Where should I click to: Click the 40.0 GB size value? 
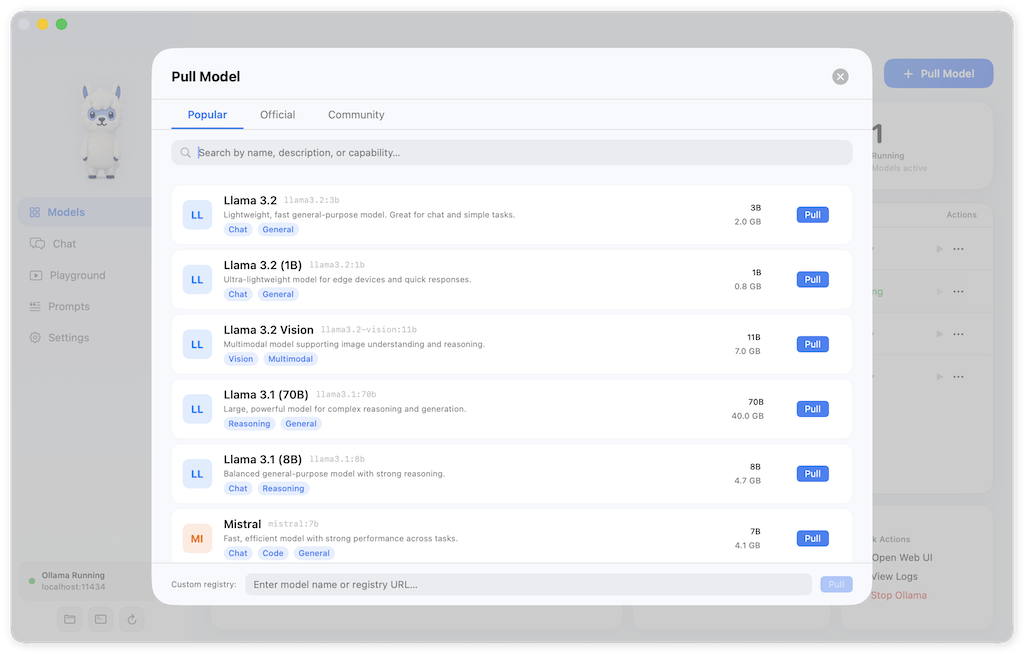pyautogui.click(x=747, y=416)
